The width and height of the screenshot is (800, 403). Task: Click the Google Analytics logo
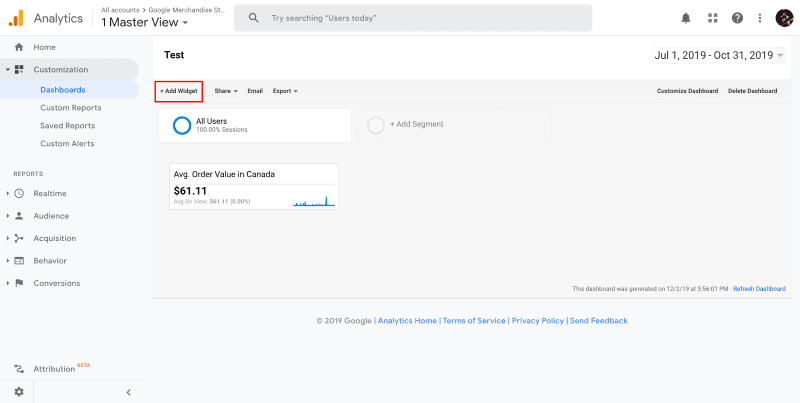coord(16,18)
